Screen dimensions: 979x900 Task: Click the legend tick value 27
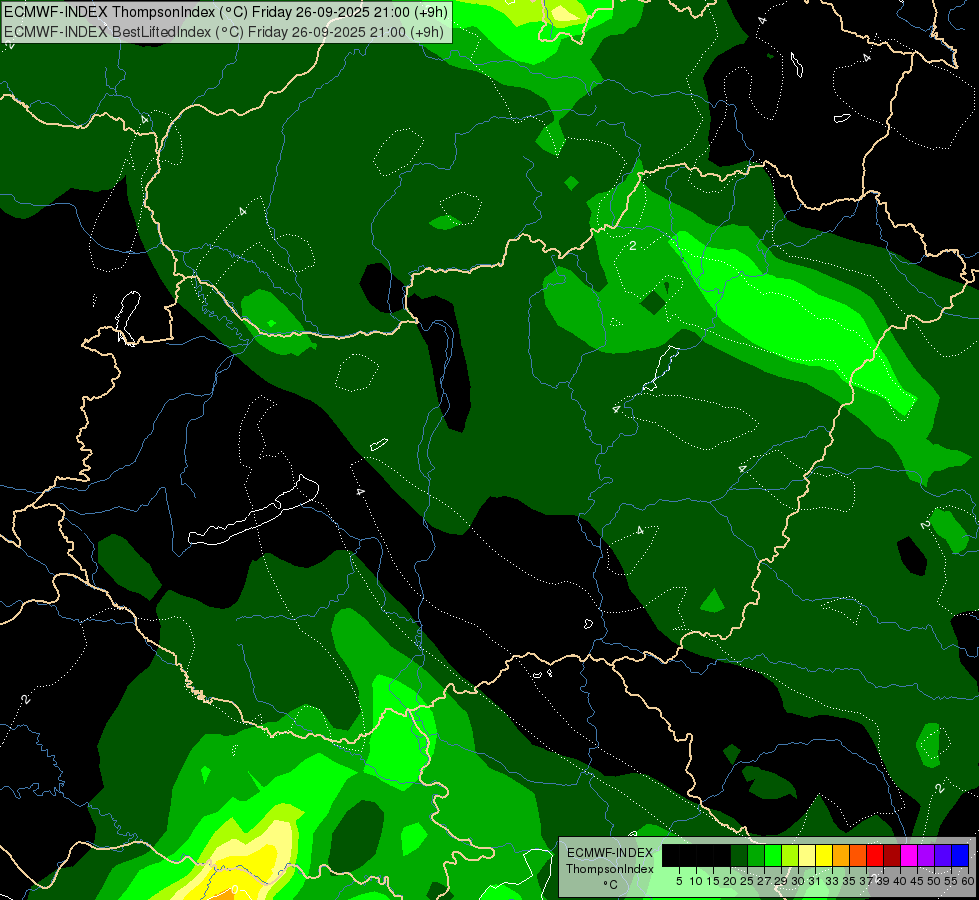coord(764,881)
